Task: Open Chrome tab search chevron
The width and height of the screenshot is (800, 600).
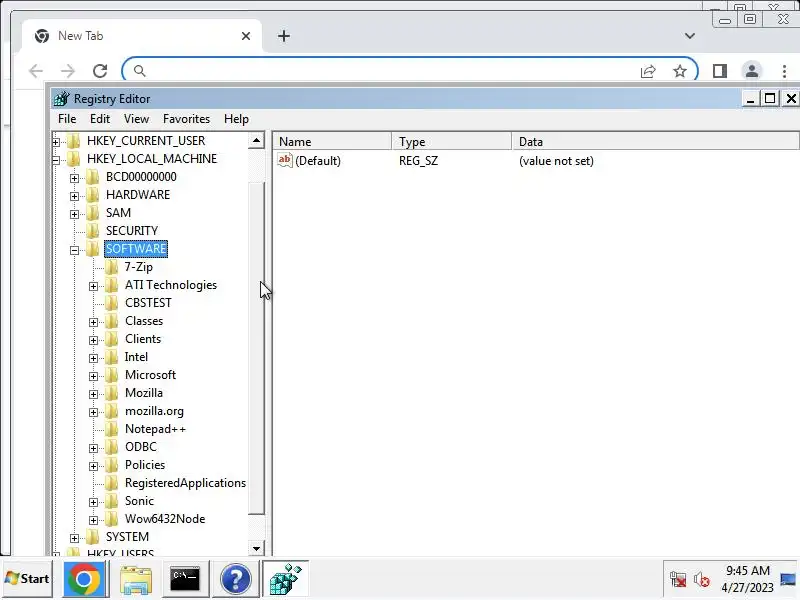Action: point(690,36)
